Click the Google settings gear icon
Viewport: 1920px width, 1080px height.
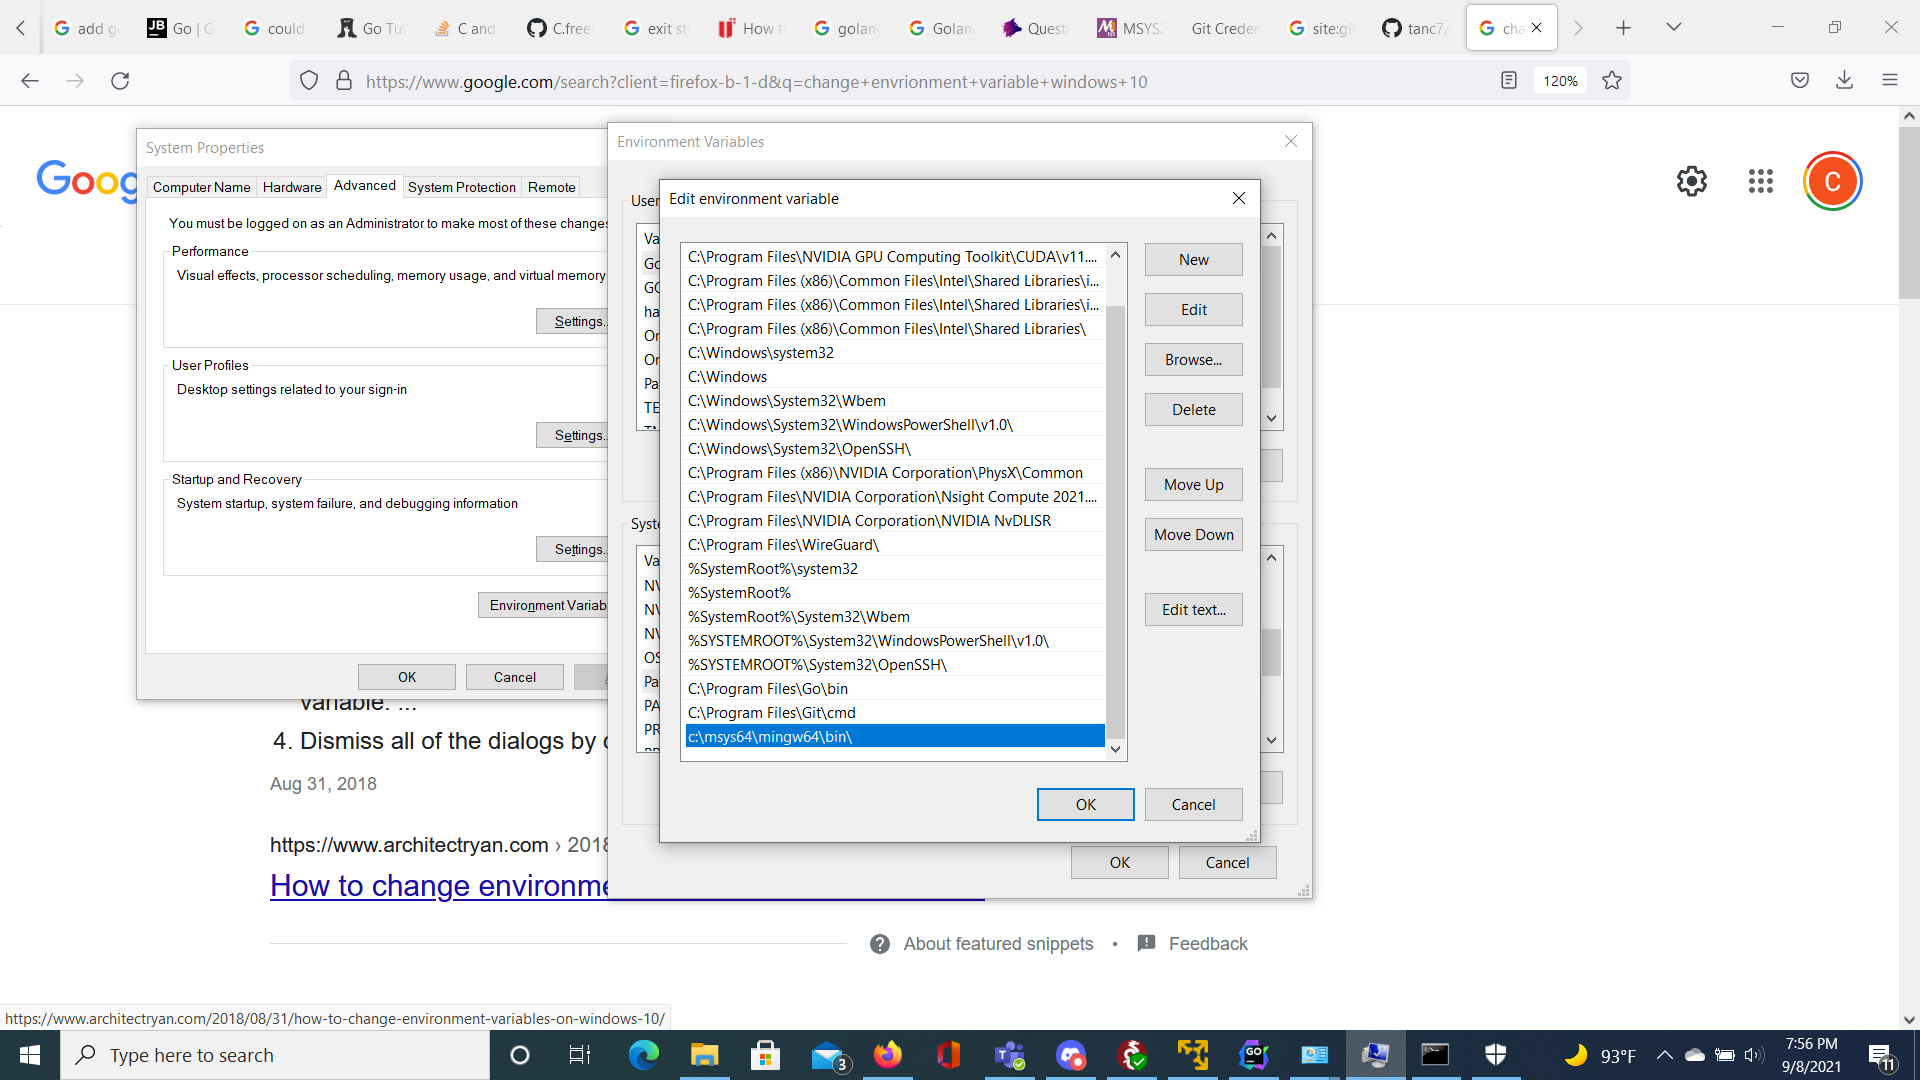point(1691,181)
